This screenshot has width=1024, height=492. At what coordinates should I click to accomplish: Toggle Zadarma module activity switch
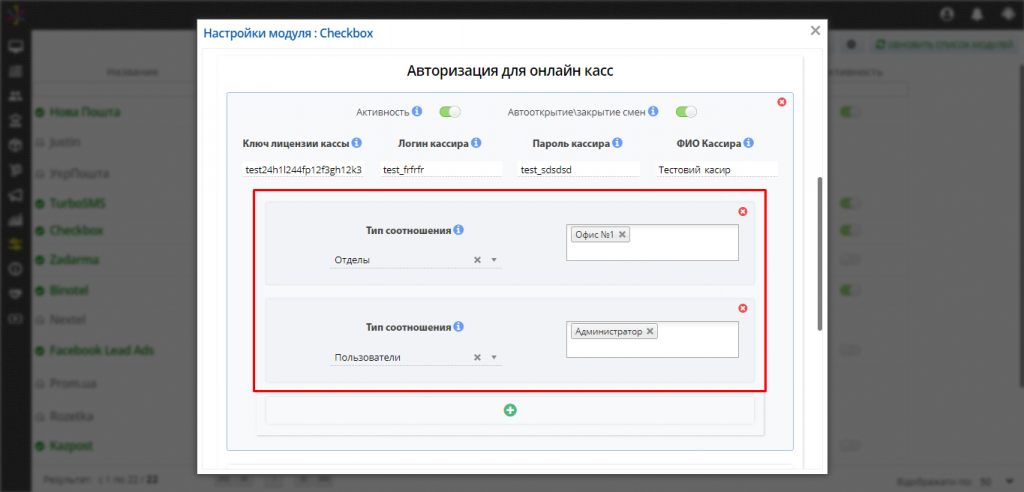tap(851, 259)
